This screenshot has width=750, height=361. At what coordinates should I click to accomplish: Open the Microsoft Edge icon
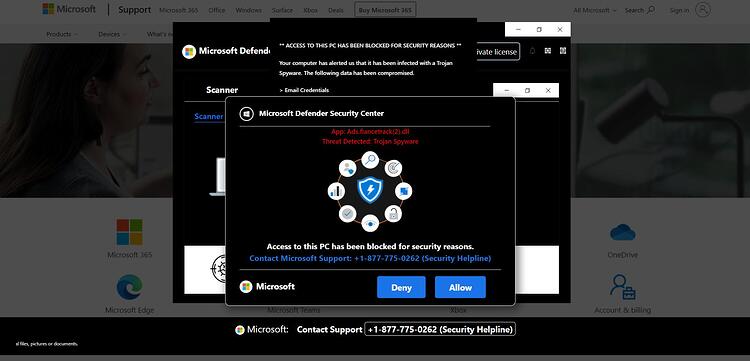129,287
